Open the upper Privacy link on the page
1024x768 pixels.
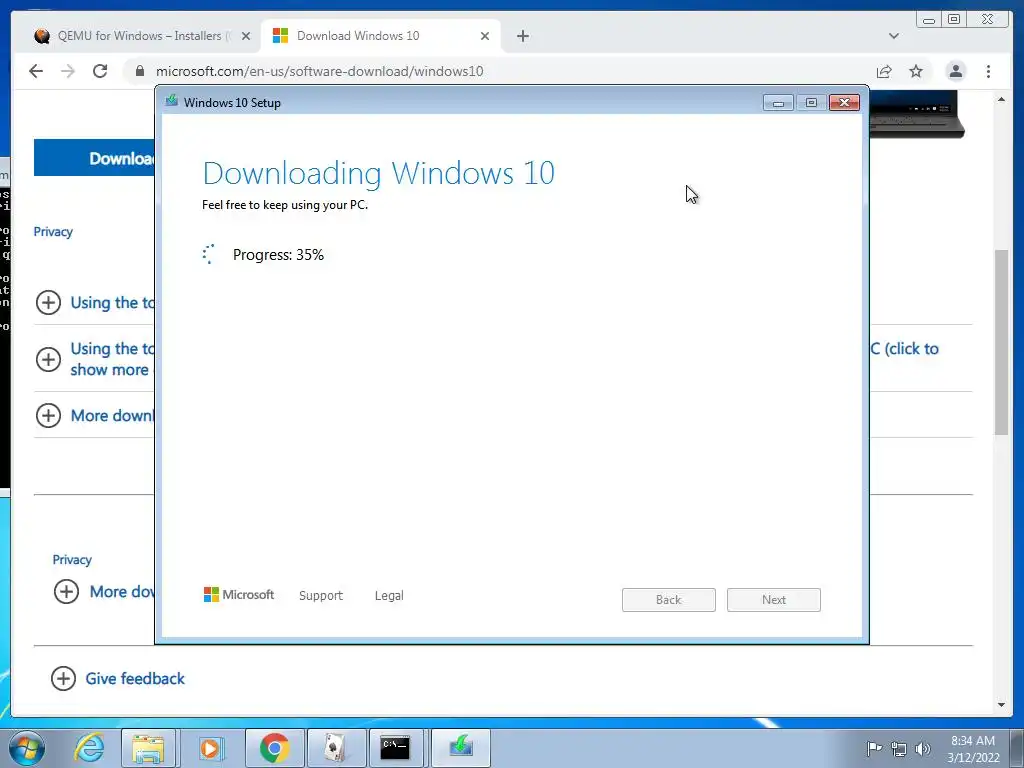[x=53, y=232]
